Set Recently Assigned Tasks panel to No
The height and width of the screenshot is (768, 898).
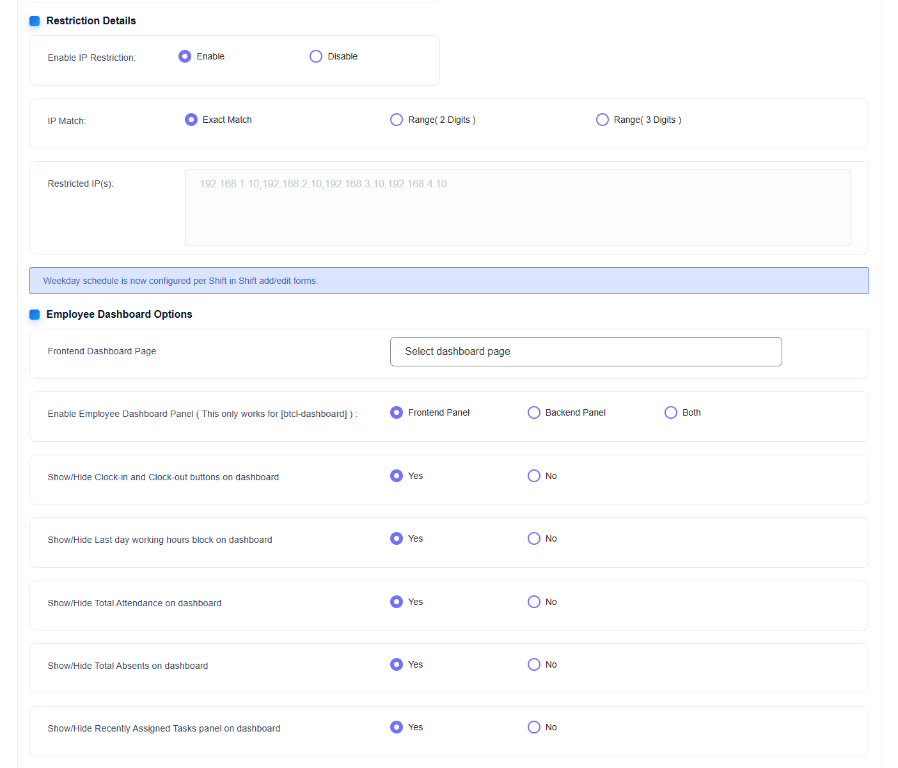point(534,727)
